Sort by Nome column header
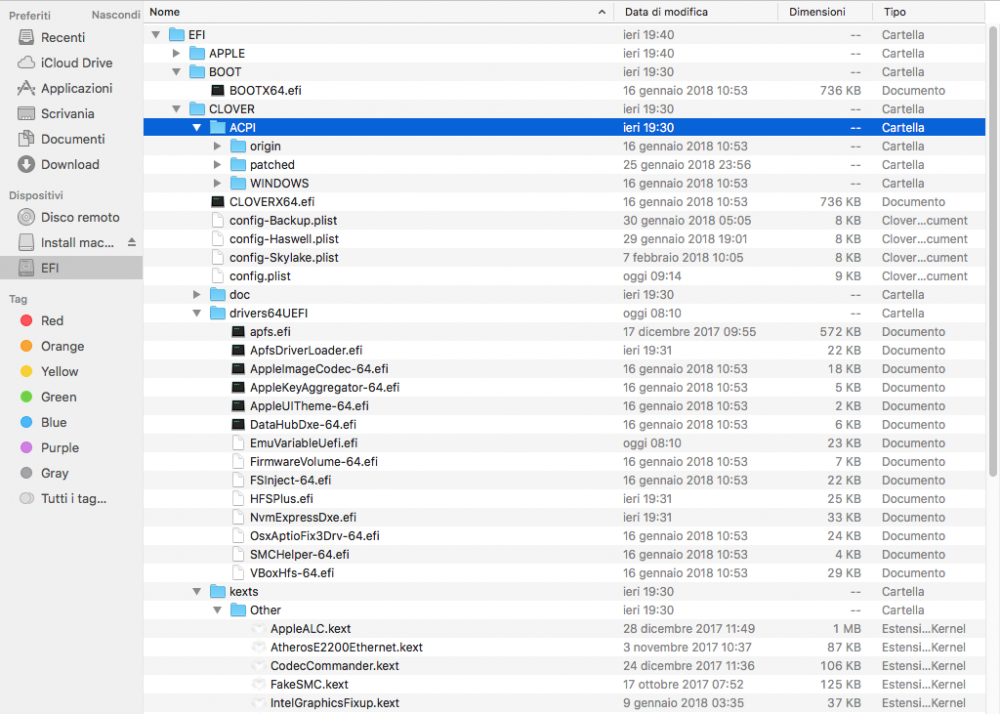 (x=379, y=12)
